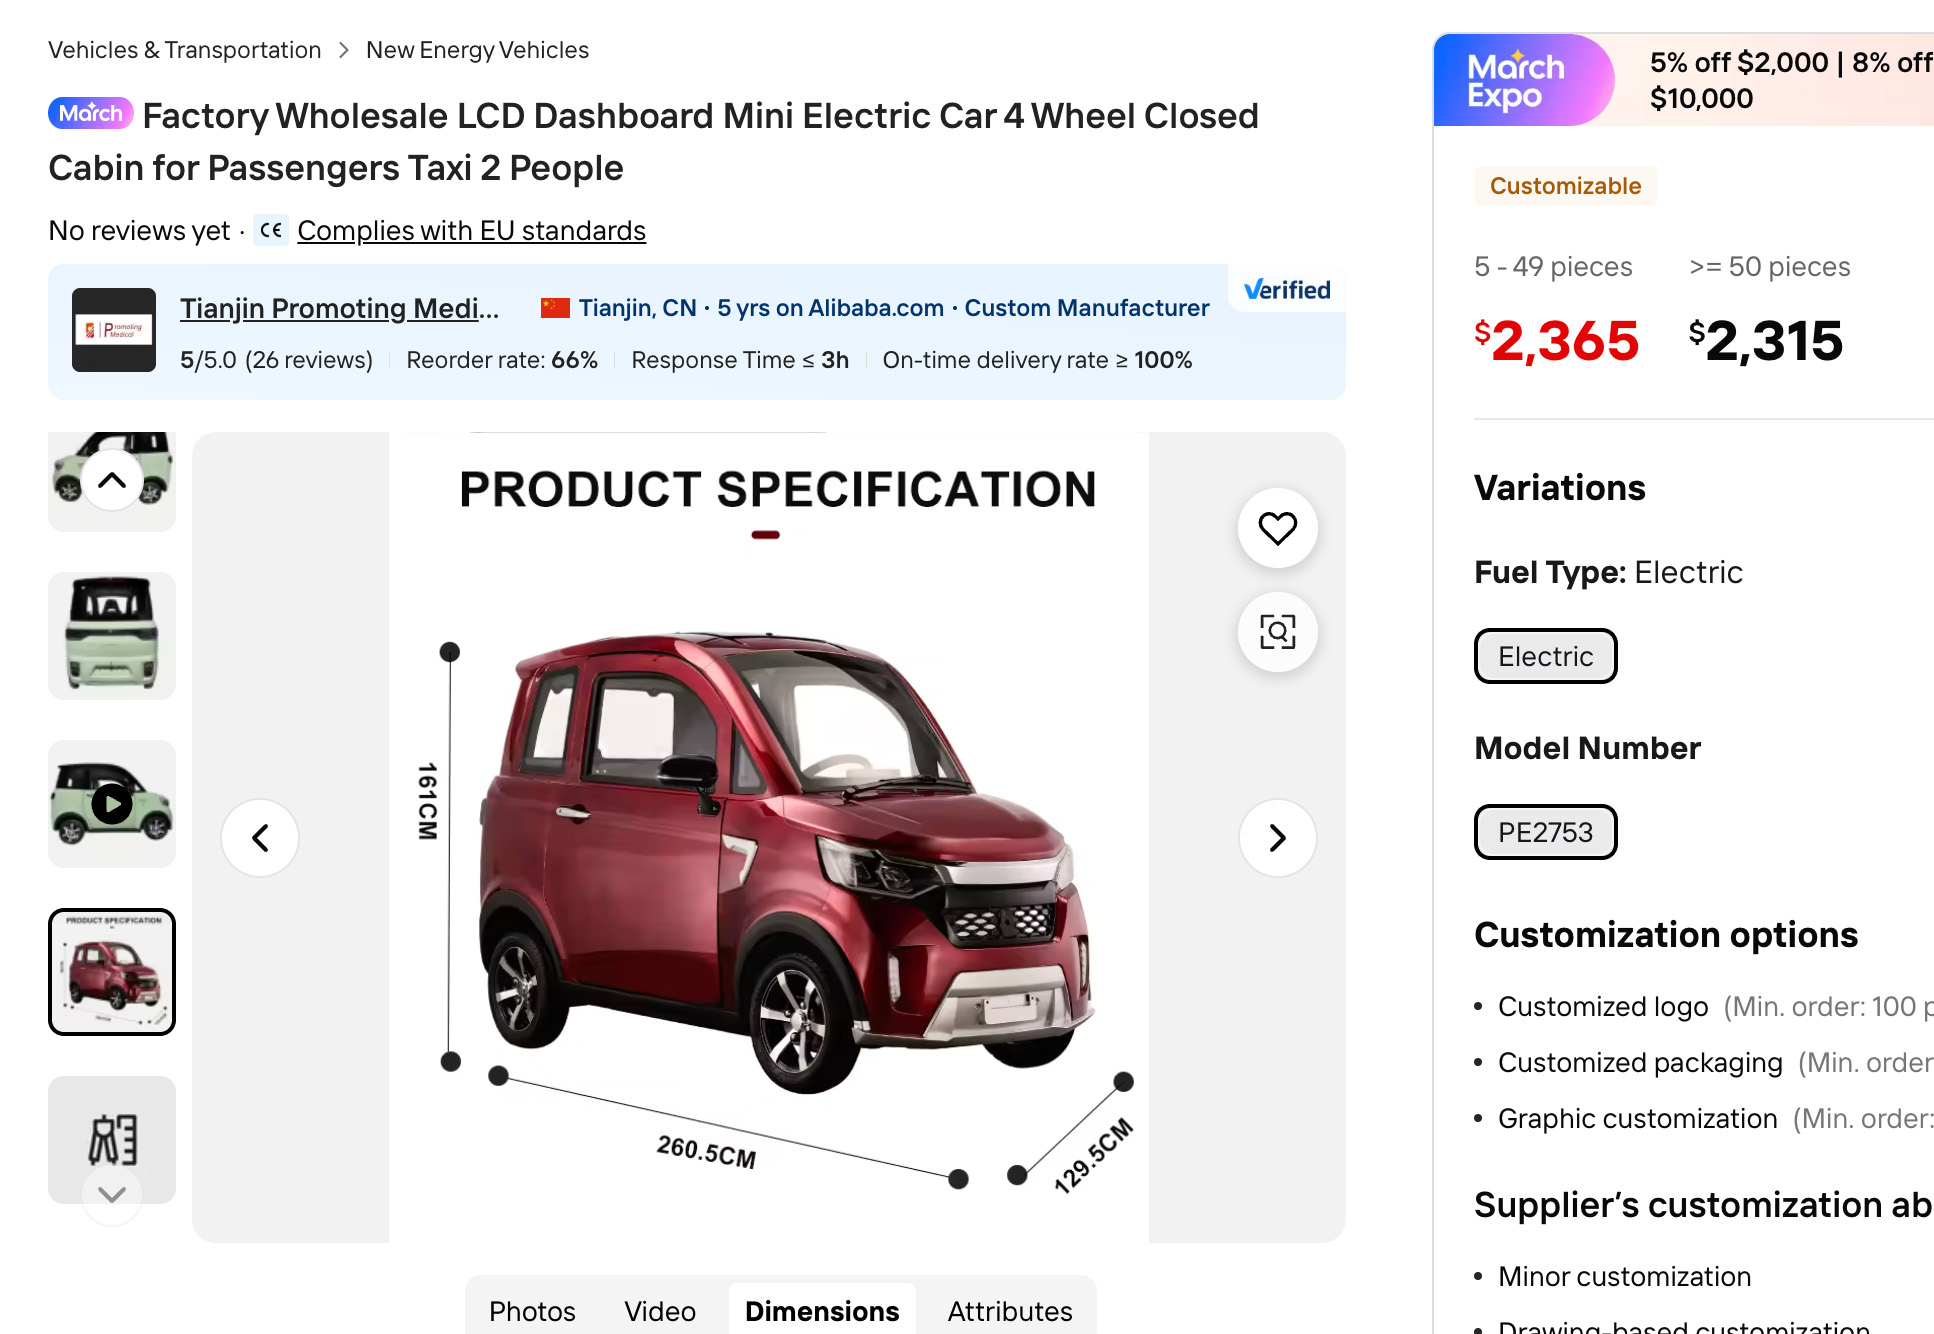Open the Tianjin Promoting Medi supplier link
Image resolution: width=1934 pixels, height=1334 pixels.
pos(339,308)
